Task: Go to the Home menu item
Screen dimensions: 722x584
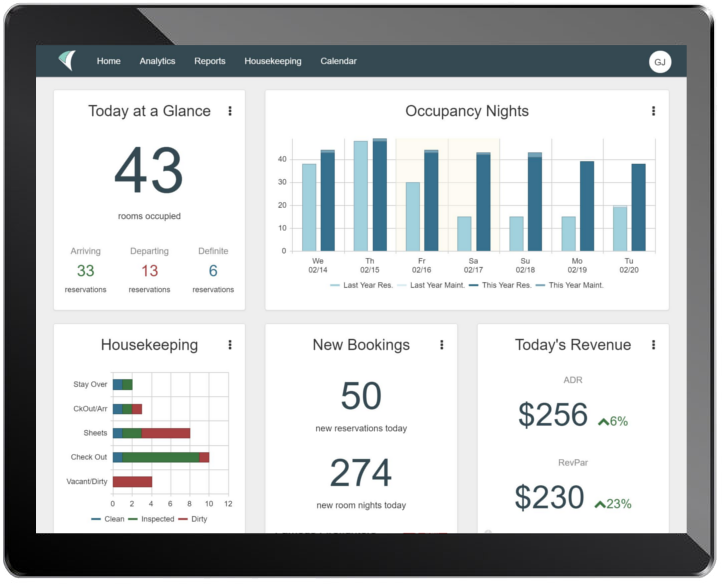Action: click(108, 61)
